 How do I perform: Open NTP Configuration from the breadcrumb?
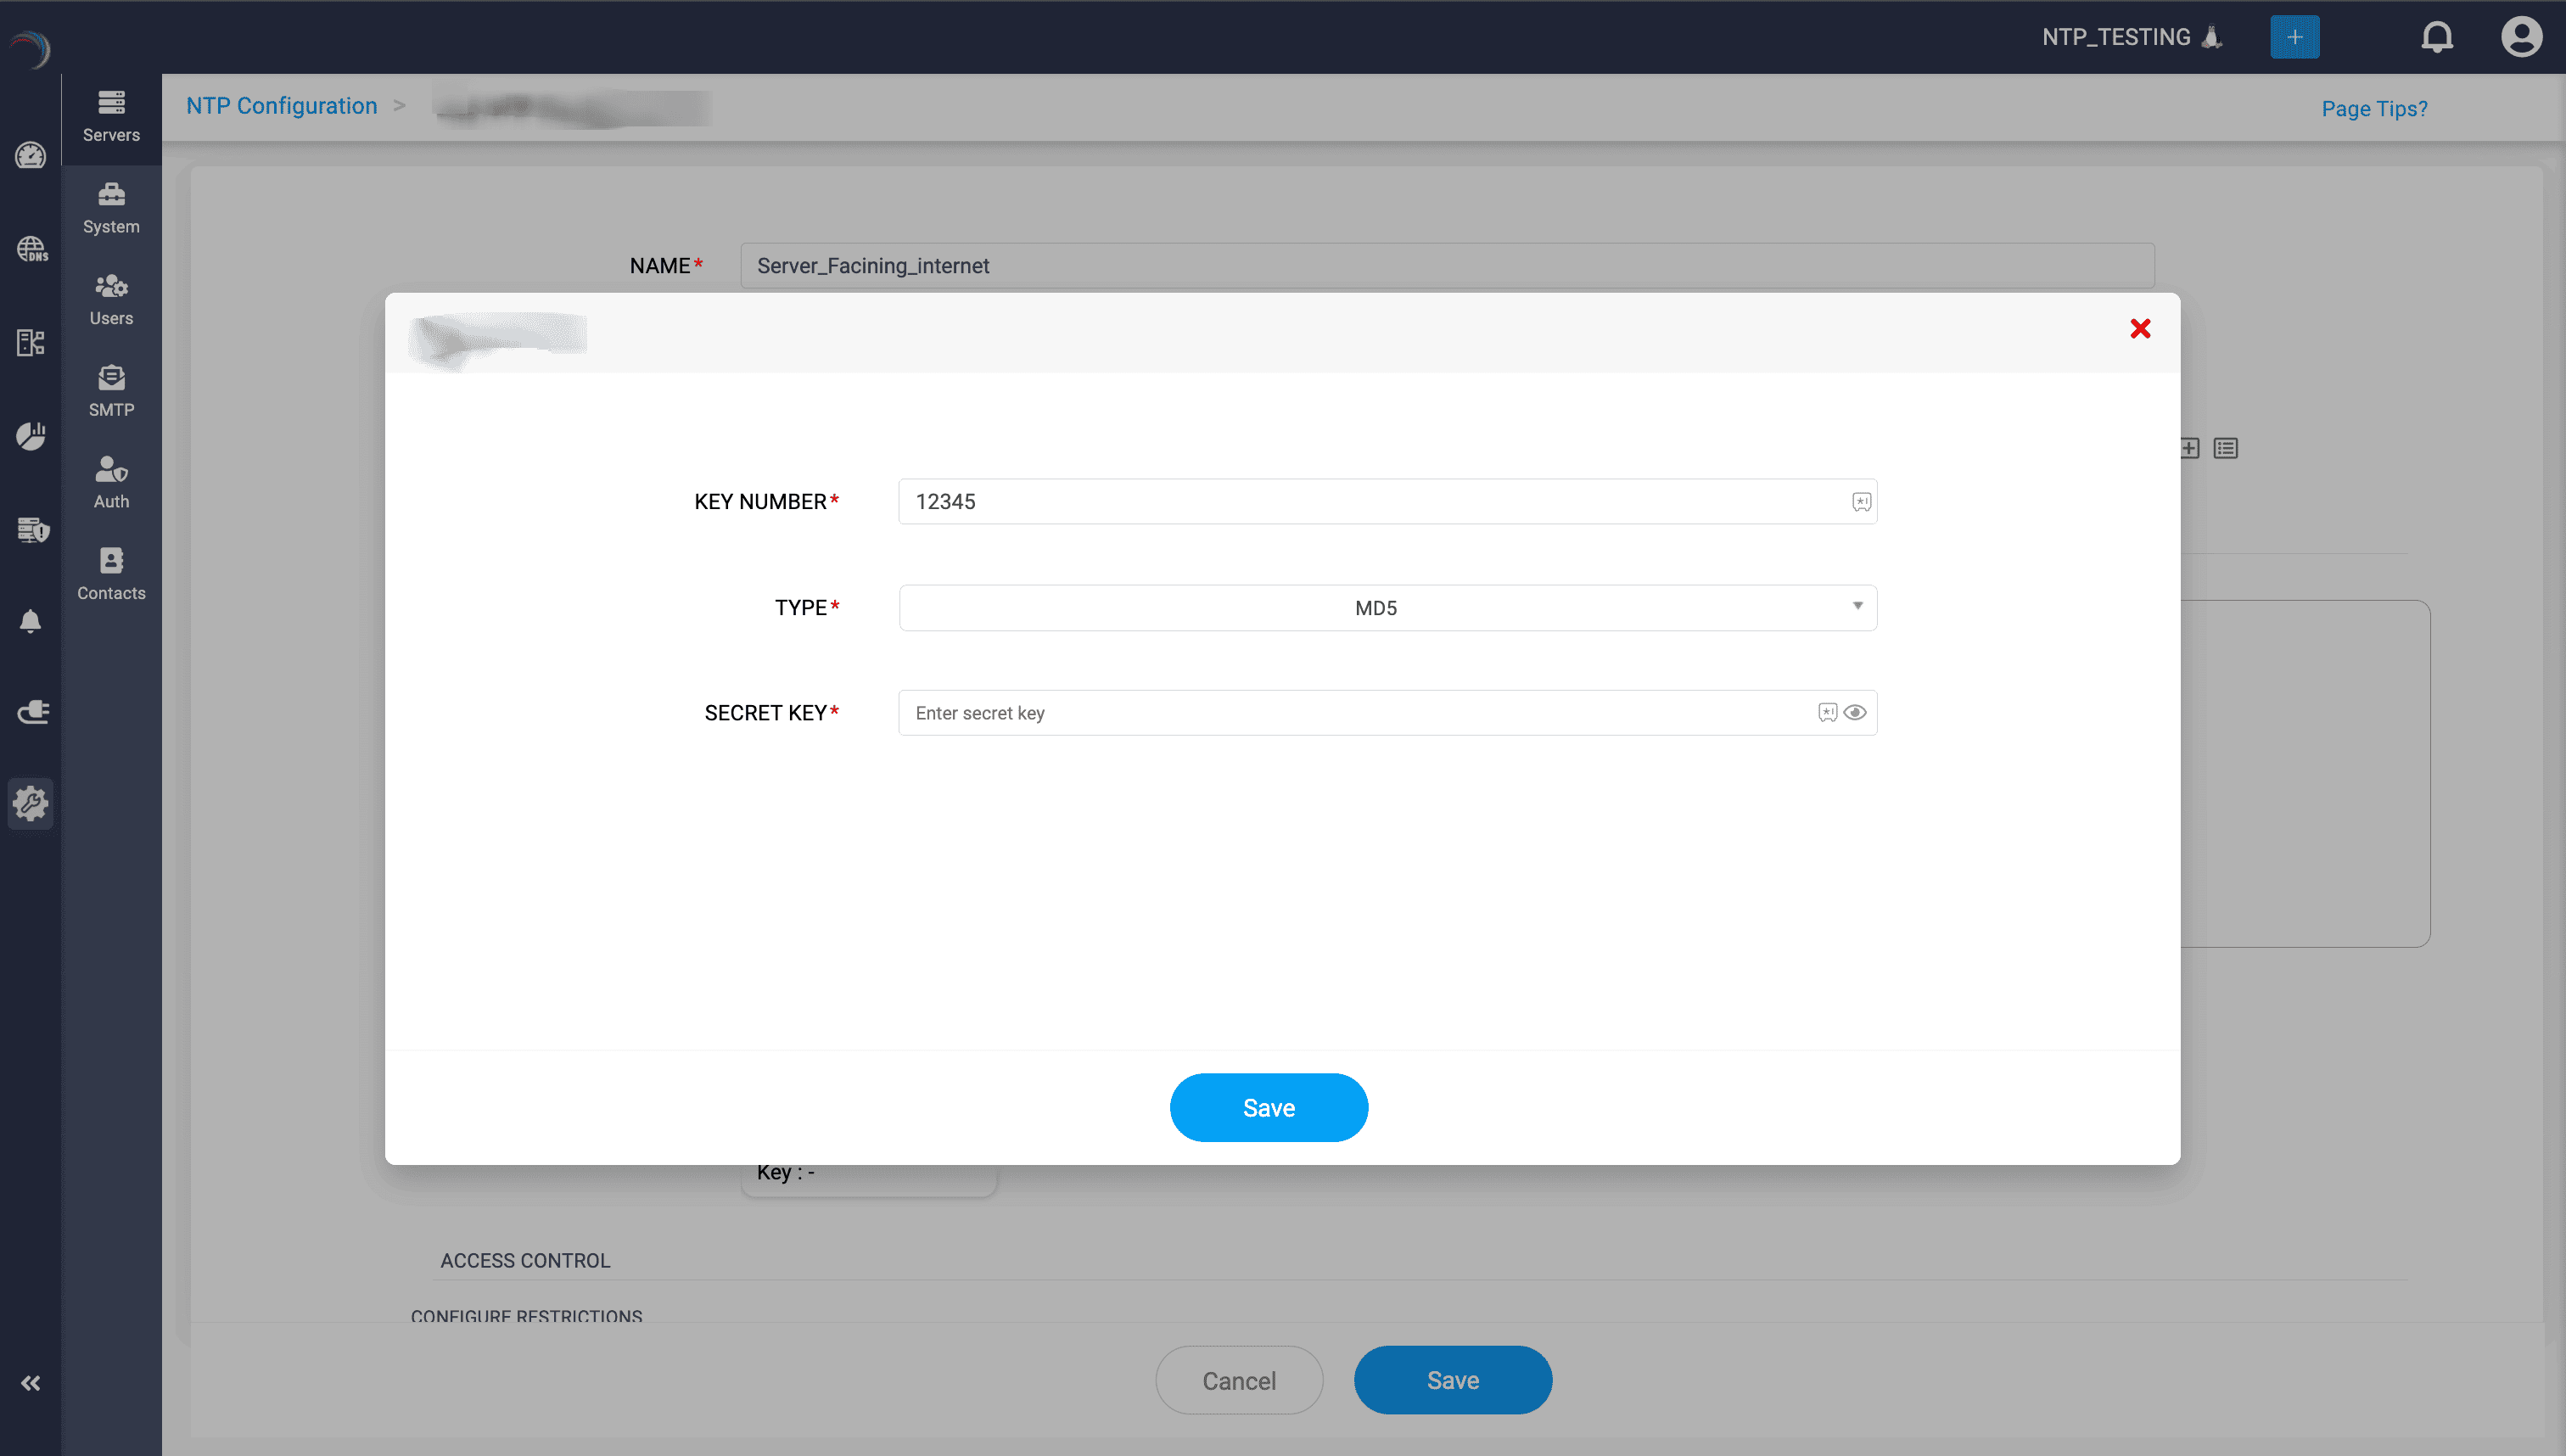click(282, 105)
